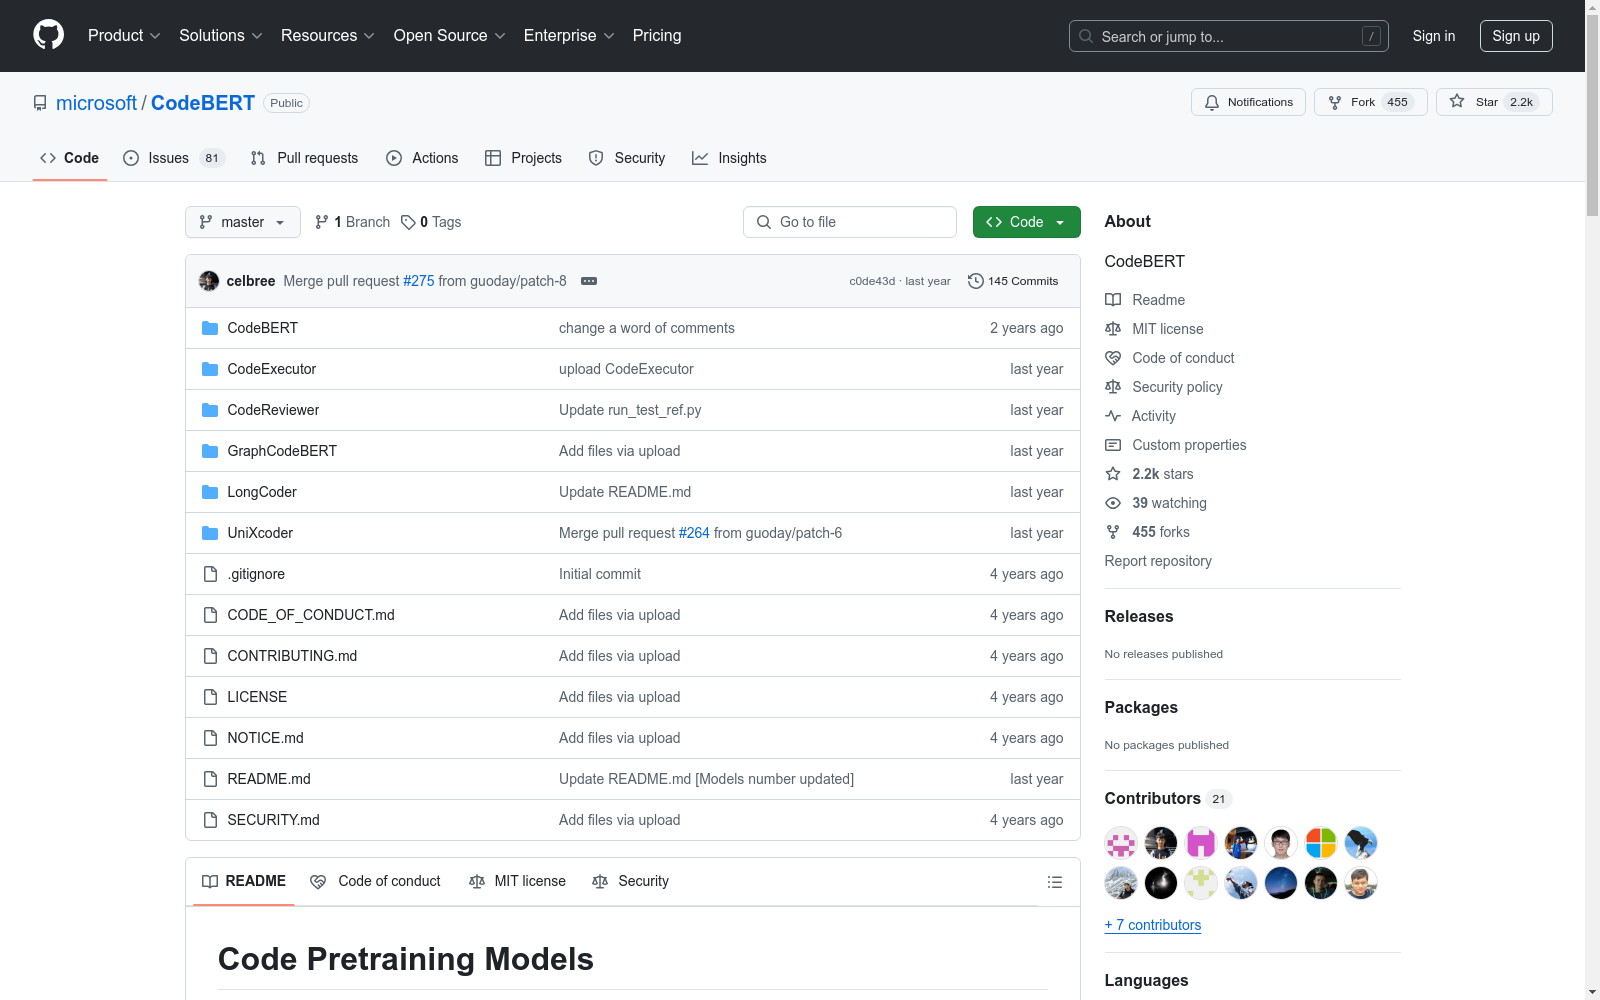Select the README tab in file viewer

click(x=244, y=881)
